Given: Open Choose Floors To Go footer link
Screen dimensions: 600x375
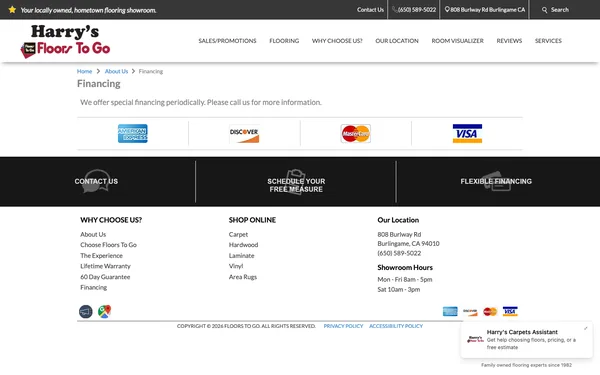Looking at the screenshot, I should coord(108,245).
